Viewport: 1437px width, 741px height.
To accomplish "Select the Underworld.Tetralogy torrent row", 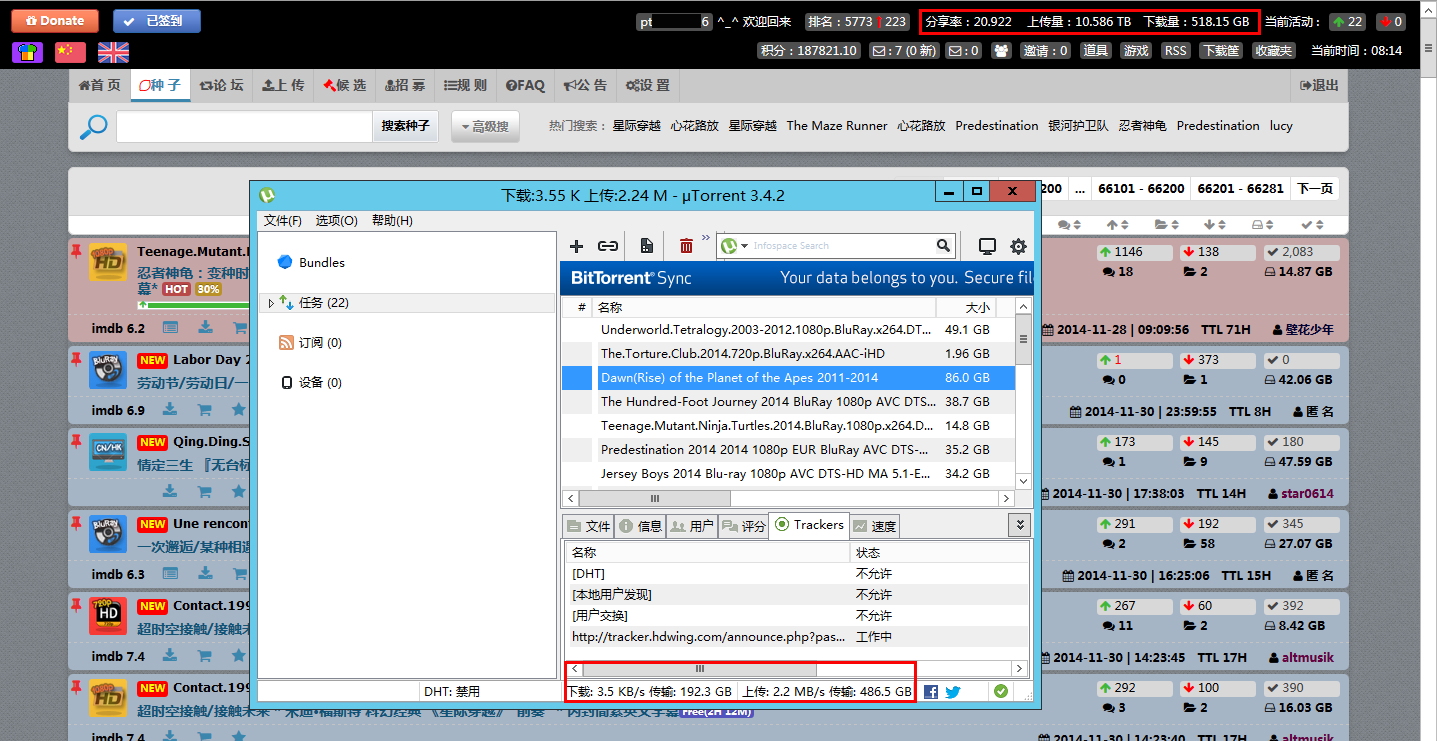I will 788,329.
